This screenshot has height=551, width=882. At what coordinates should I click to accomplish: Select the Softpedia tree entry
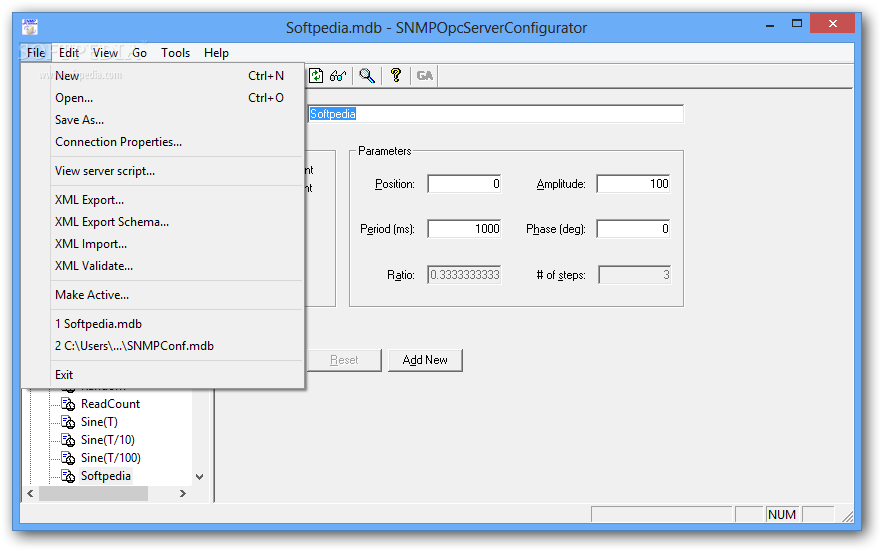pyautogui.click(x=106, y=476)
